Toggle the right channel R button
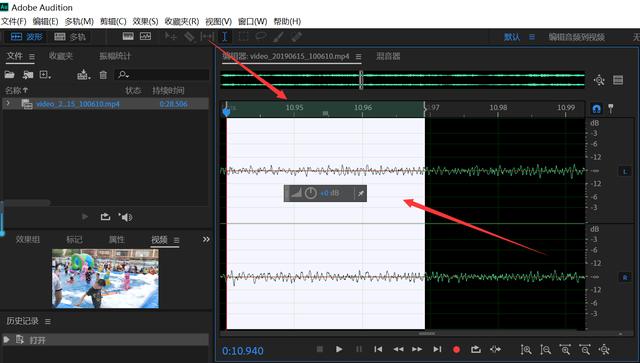 pyautogui.click(x=625, y=277)
